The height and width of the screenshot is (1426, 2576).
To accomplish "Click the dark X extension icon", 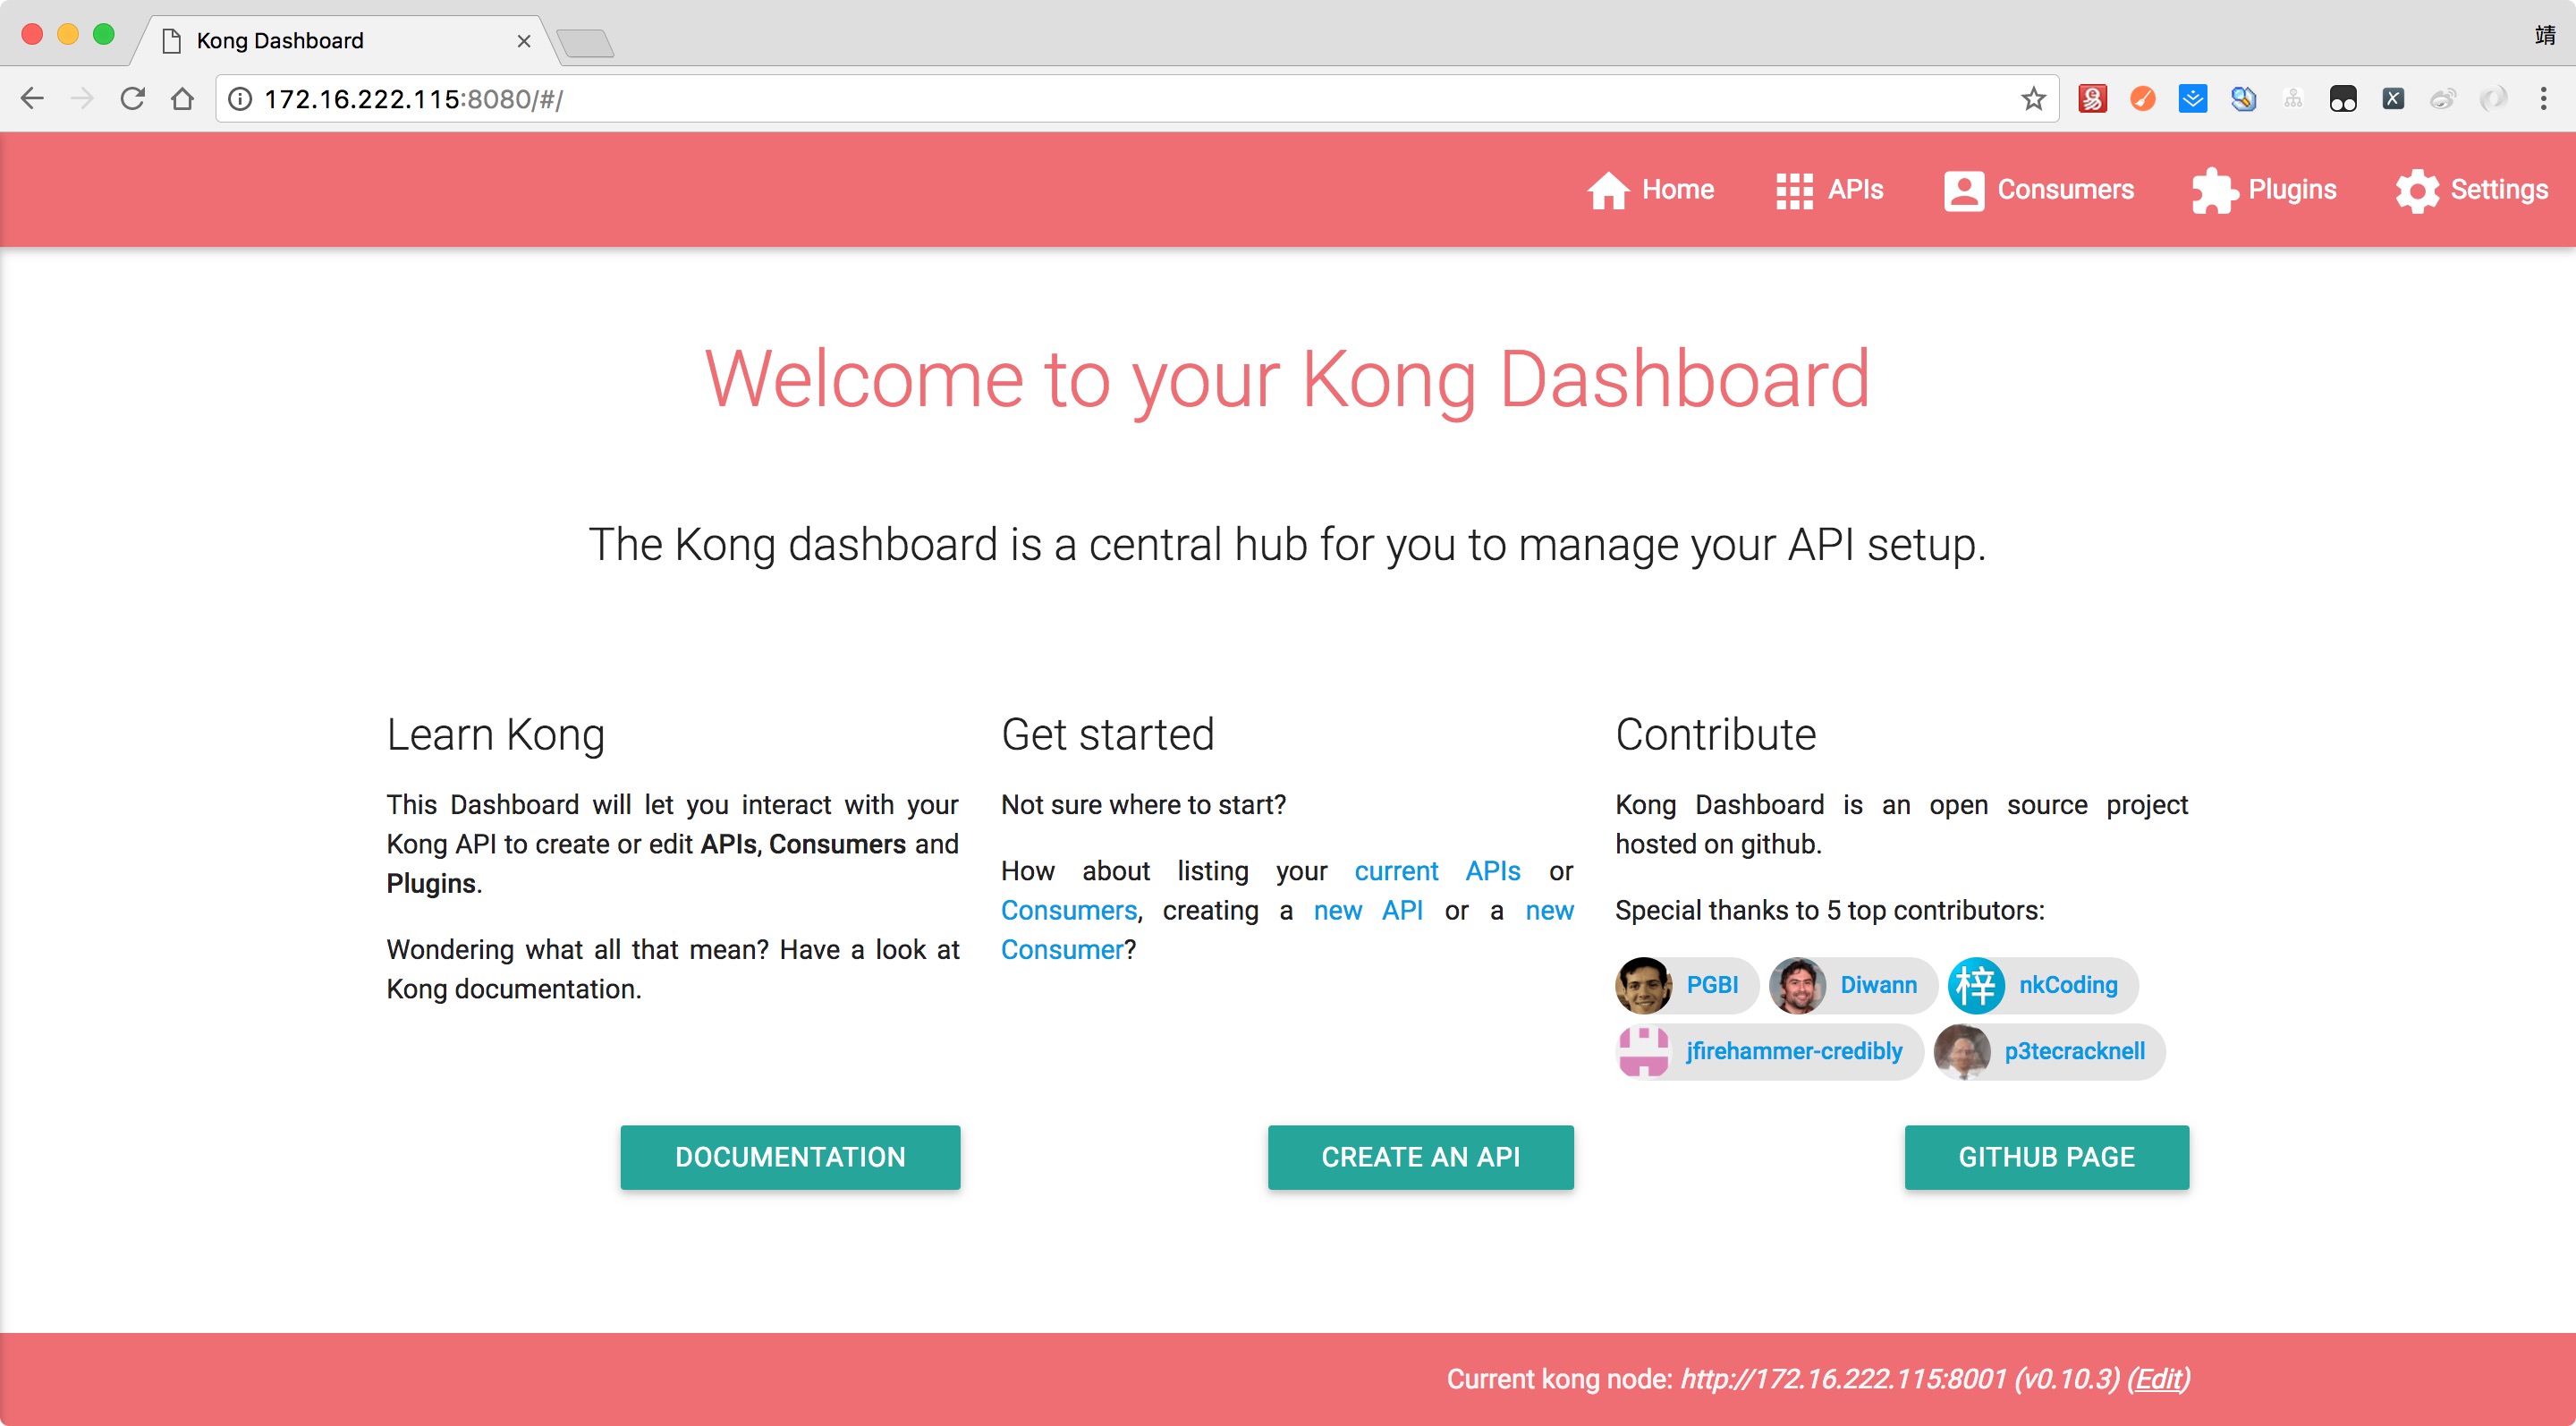I will tap(2393, 98).
